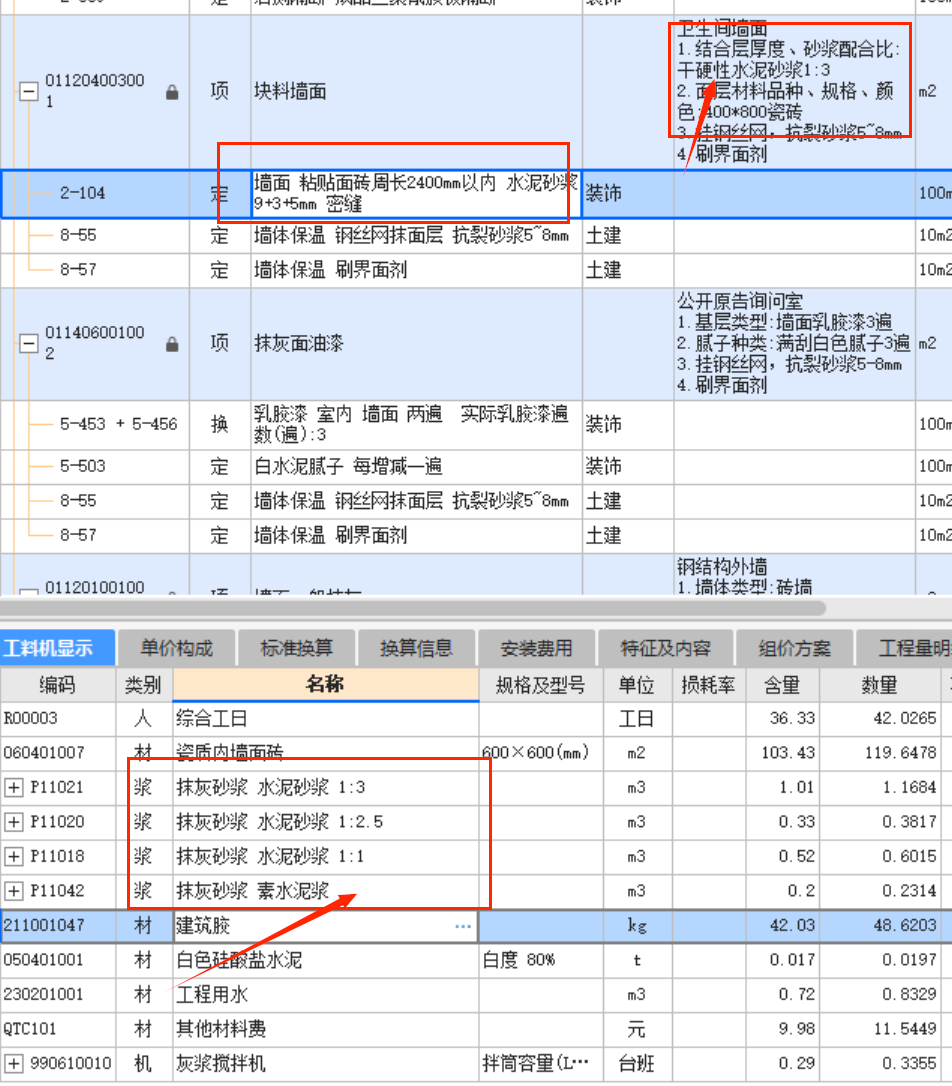
Task: Click the horizontal scrollbar of upper table
Action: 413,608
